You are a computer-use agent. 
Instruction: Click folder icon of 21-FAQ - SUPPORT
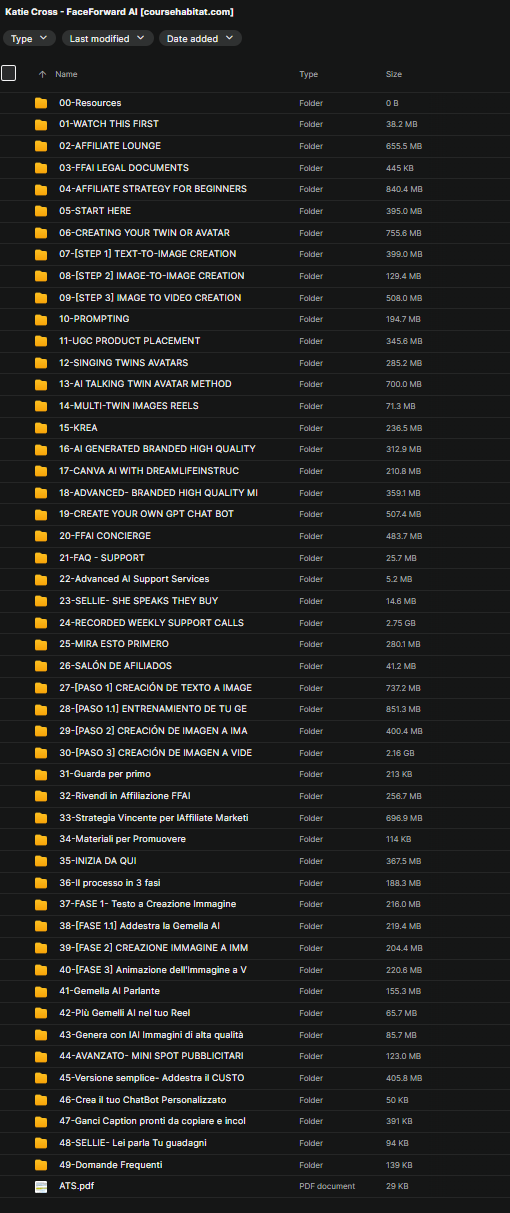point(41,558)
